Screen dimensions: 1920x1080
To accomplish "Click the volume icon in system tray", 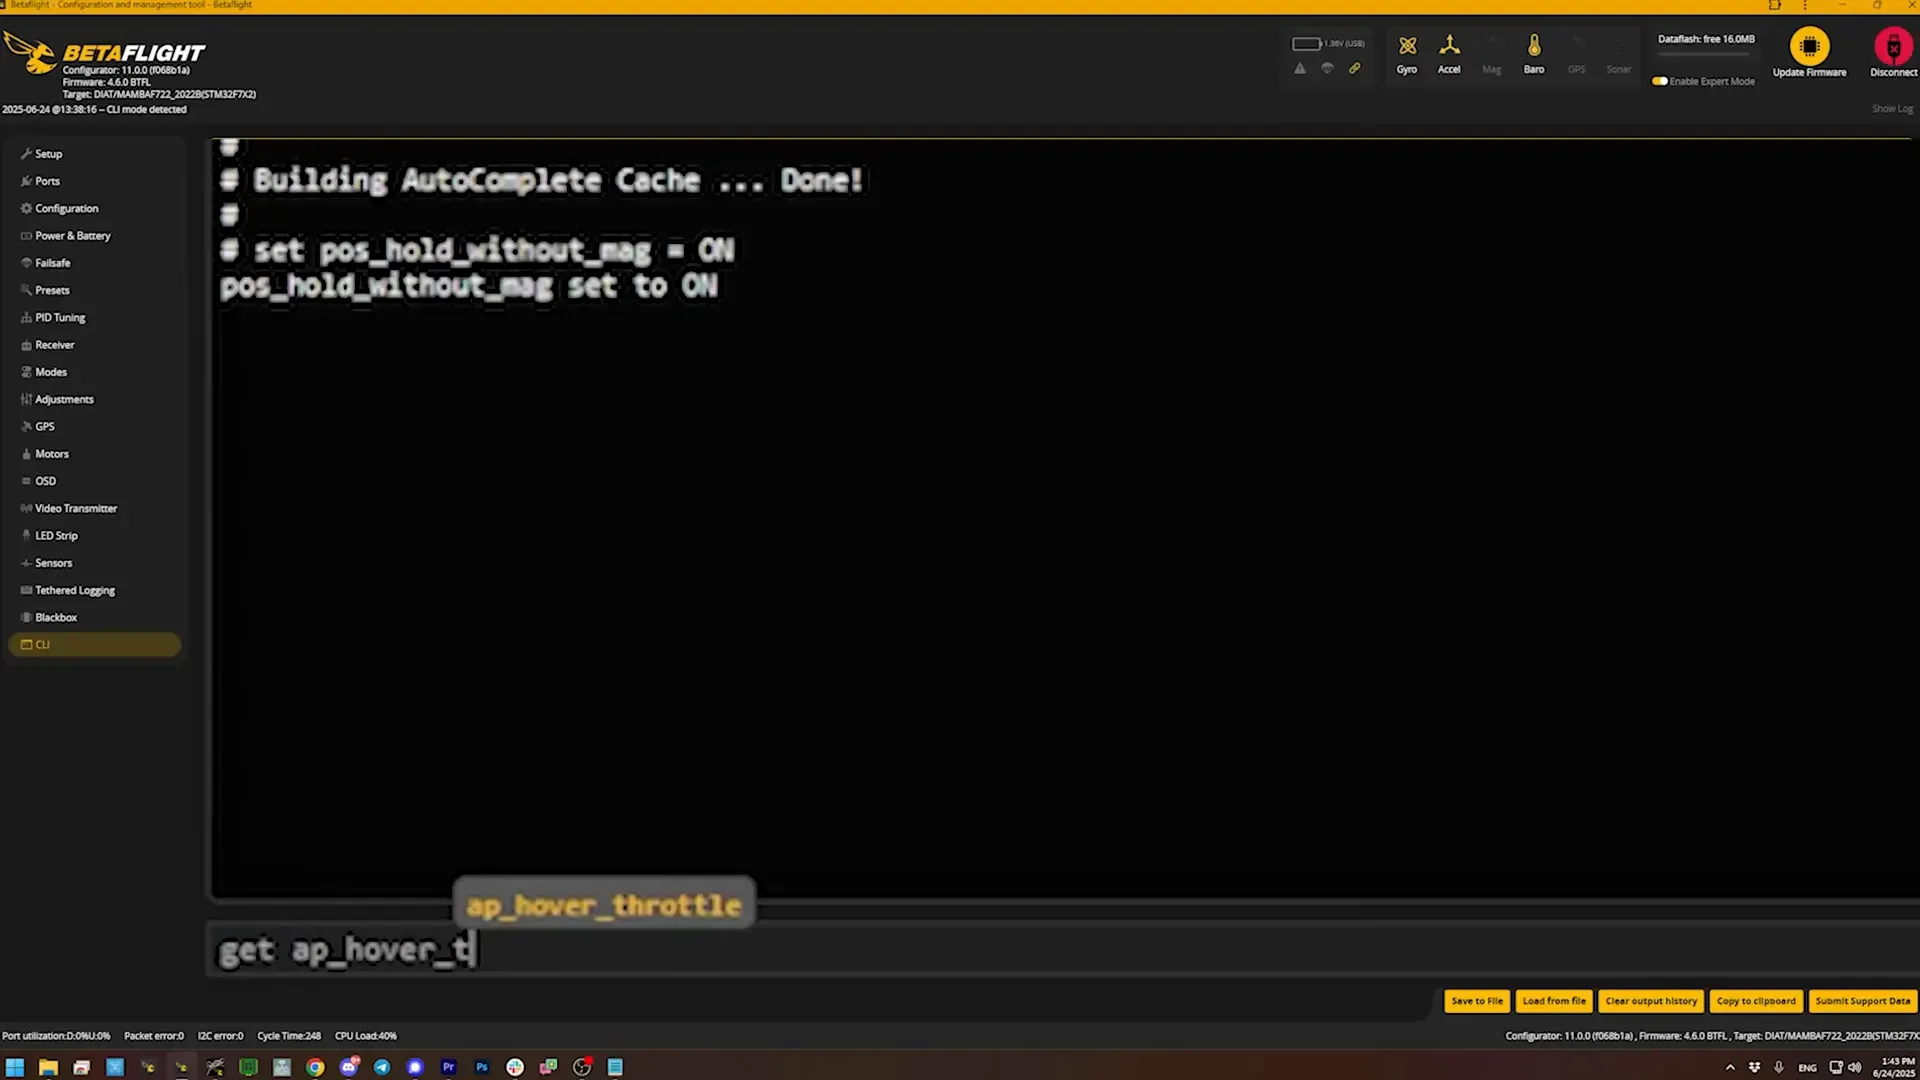I will (1855, 1067).
